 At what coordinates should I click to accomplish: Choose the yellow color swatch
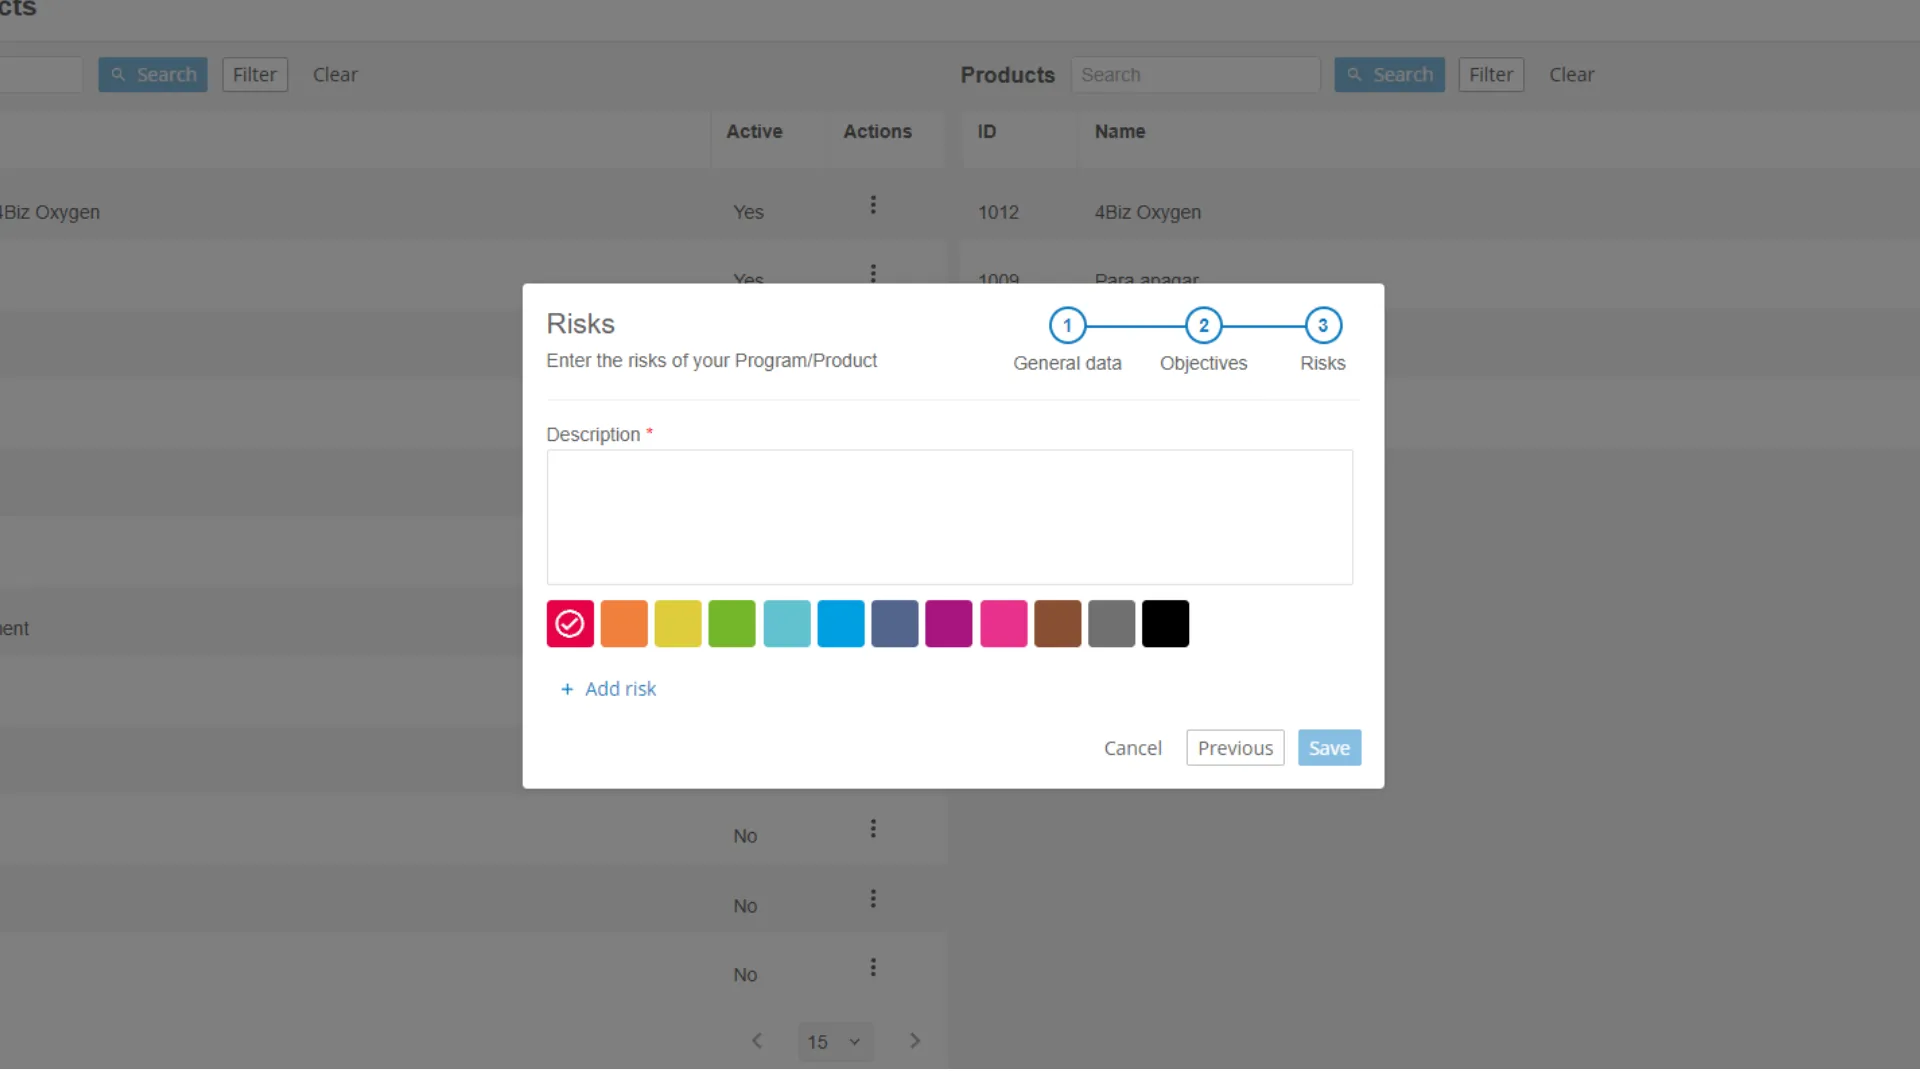[x=678, y=624]
